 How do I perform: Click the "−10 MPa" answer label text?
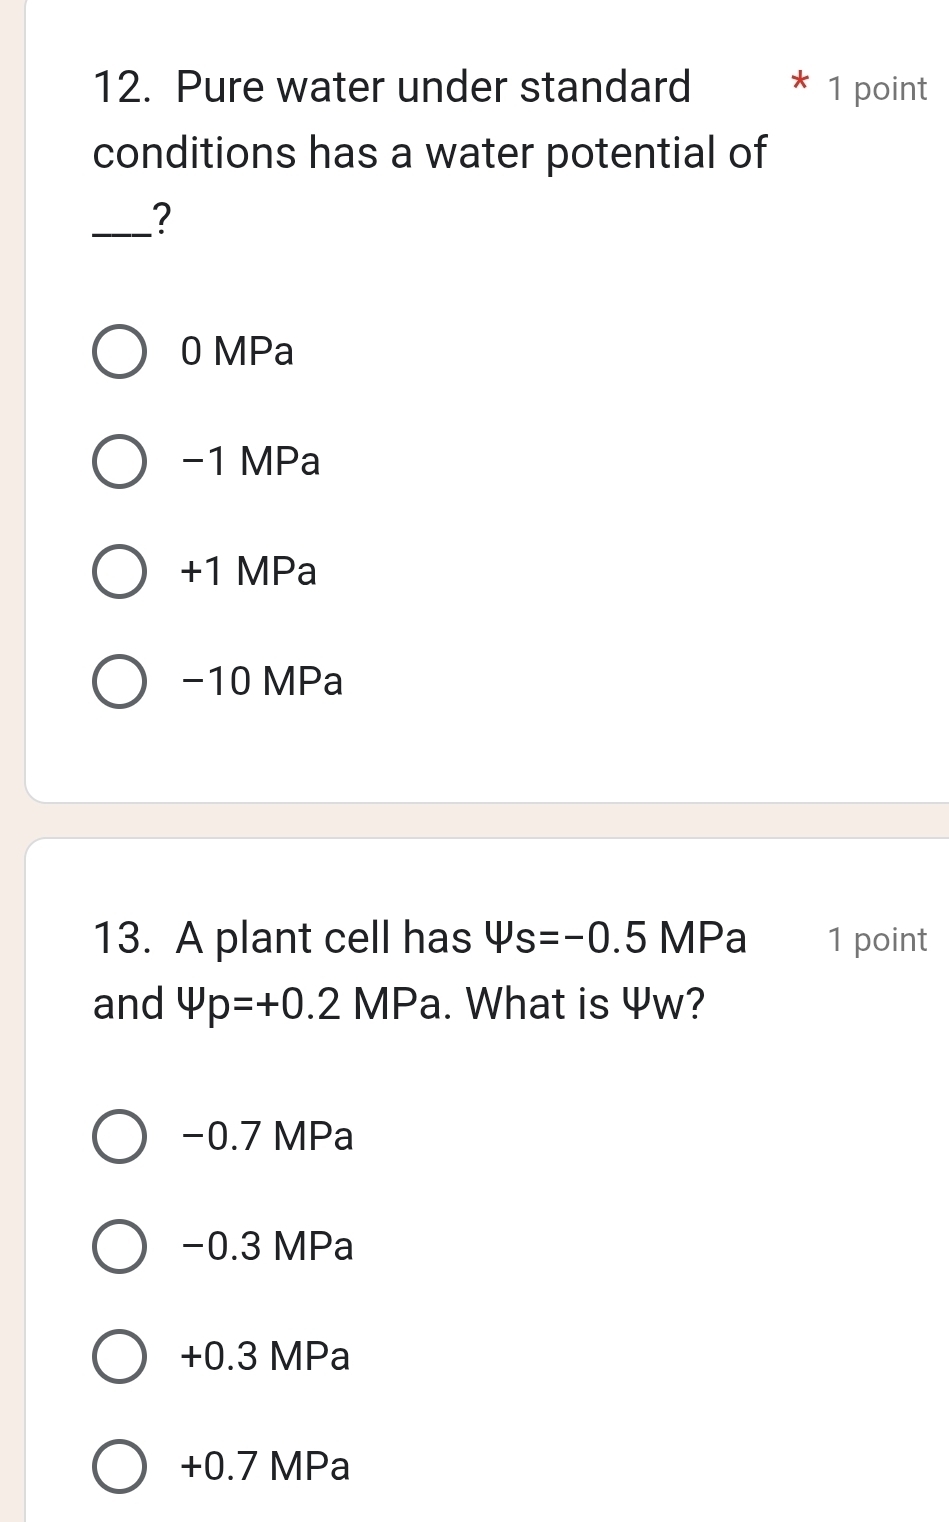pyautogui.click(x=262, y=682)
